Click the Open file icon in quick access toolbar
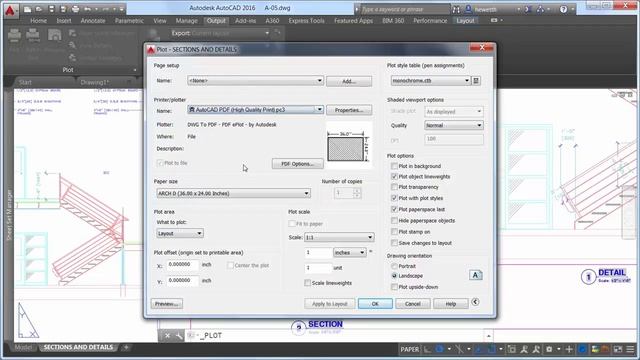The width and height of the screenshot is (640, 360). 39,9
